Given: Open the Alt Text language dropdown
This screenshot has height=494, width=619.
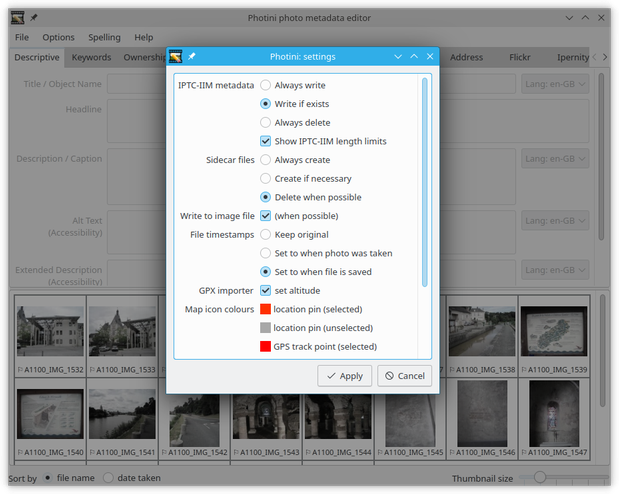Looking at the screenshot, I should tap(555, 221).
